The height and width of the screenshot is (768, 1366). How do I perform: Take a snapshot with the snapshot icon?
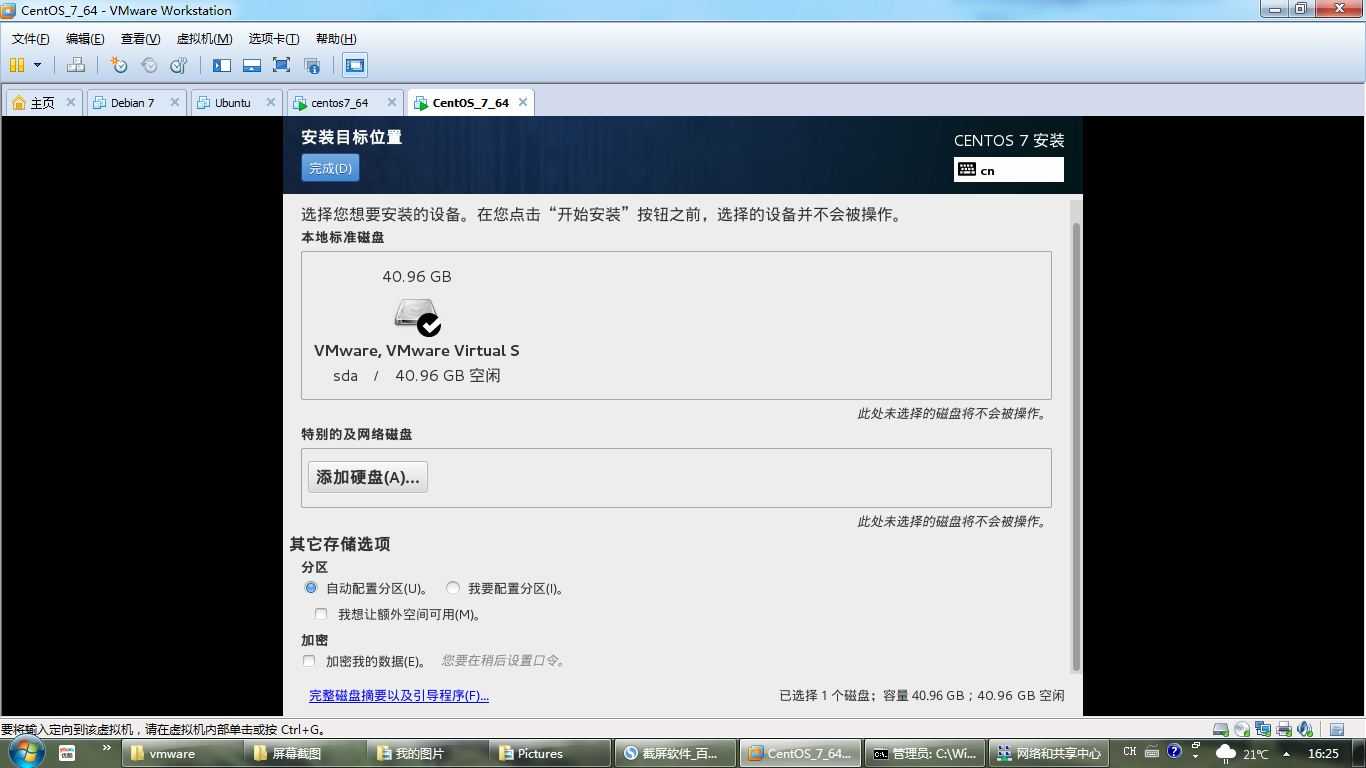tap(119, 65)
